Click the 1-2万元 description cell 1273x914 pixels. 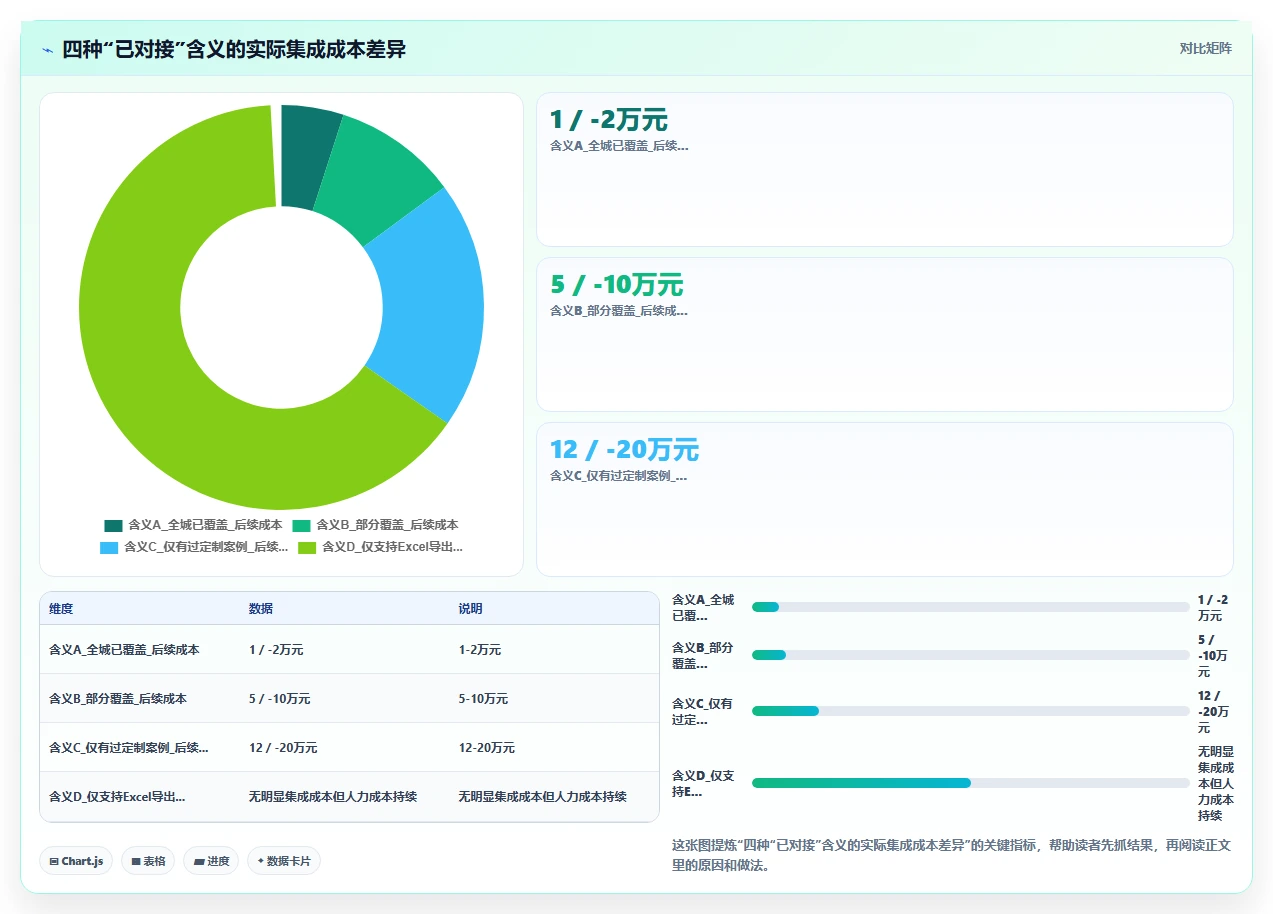point(480,650)
